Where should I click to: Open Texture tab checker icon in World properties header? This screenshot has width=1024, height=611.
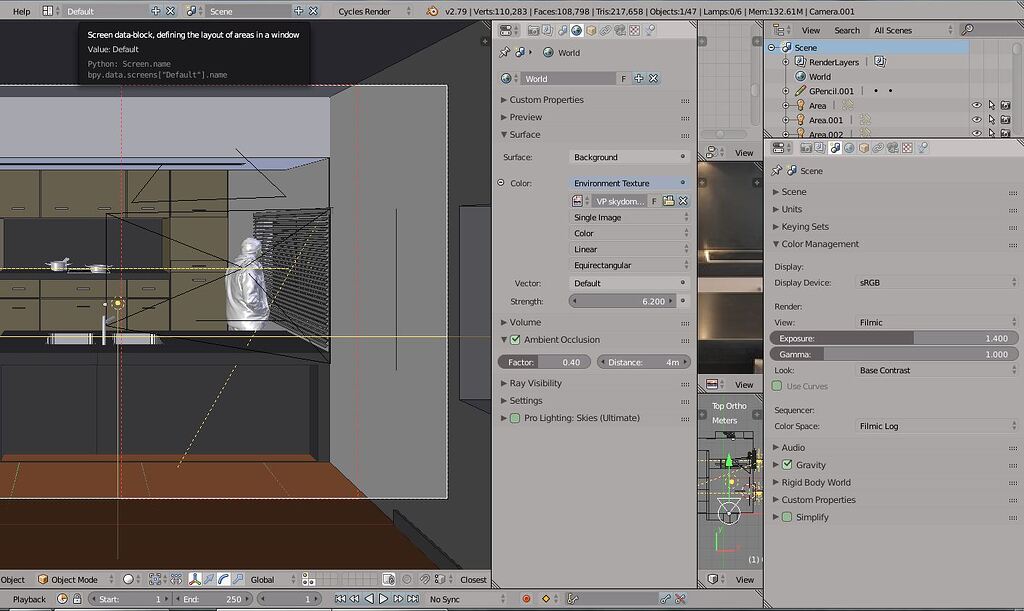coord(634,31)
